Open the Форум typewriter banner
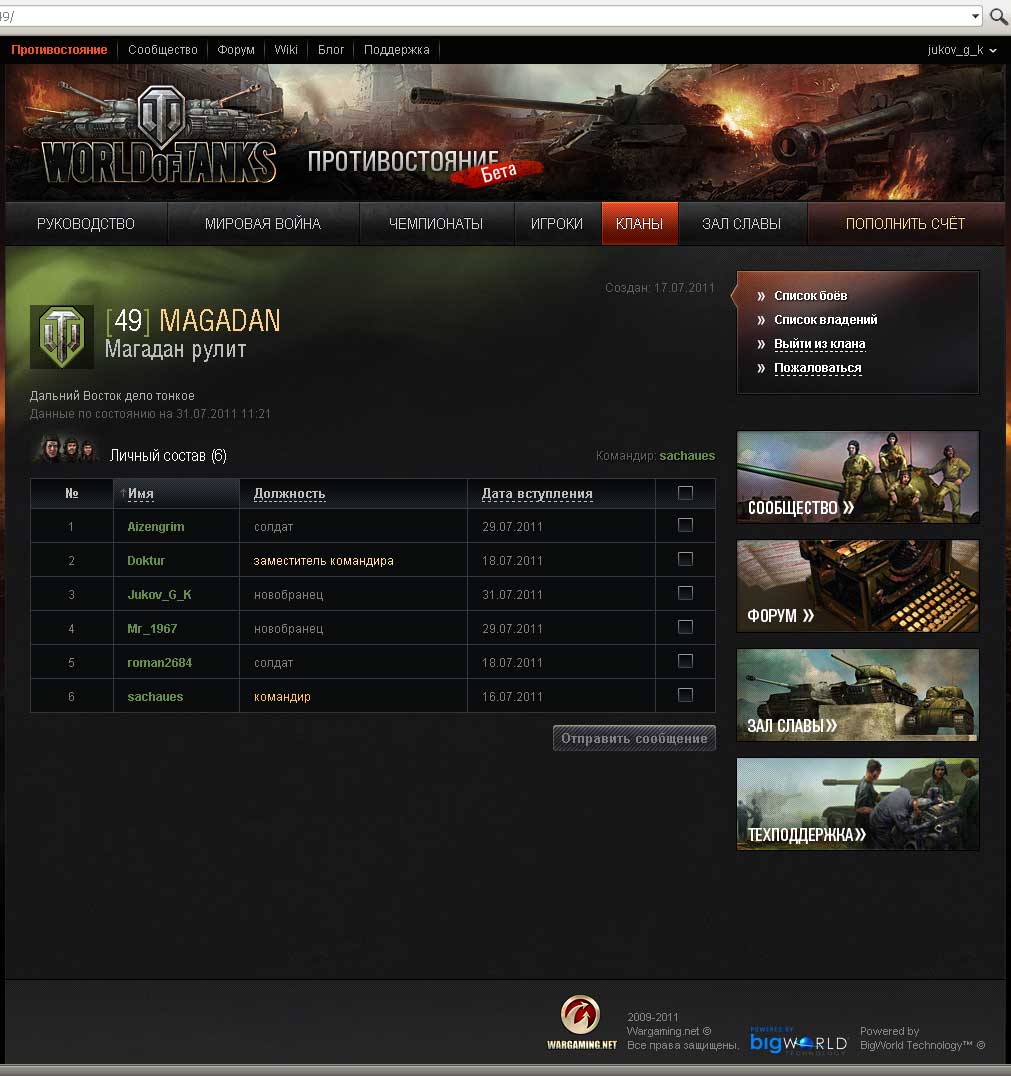The width and height of the screenshot is (1011, 1076). 857,586
